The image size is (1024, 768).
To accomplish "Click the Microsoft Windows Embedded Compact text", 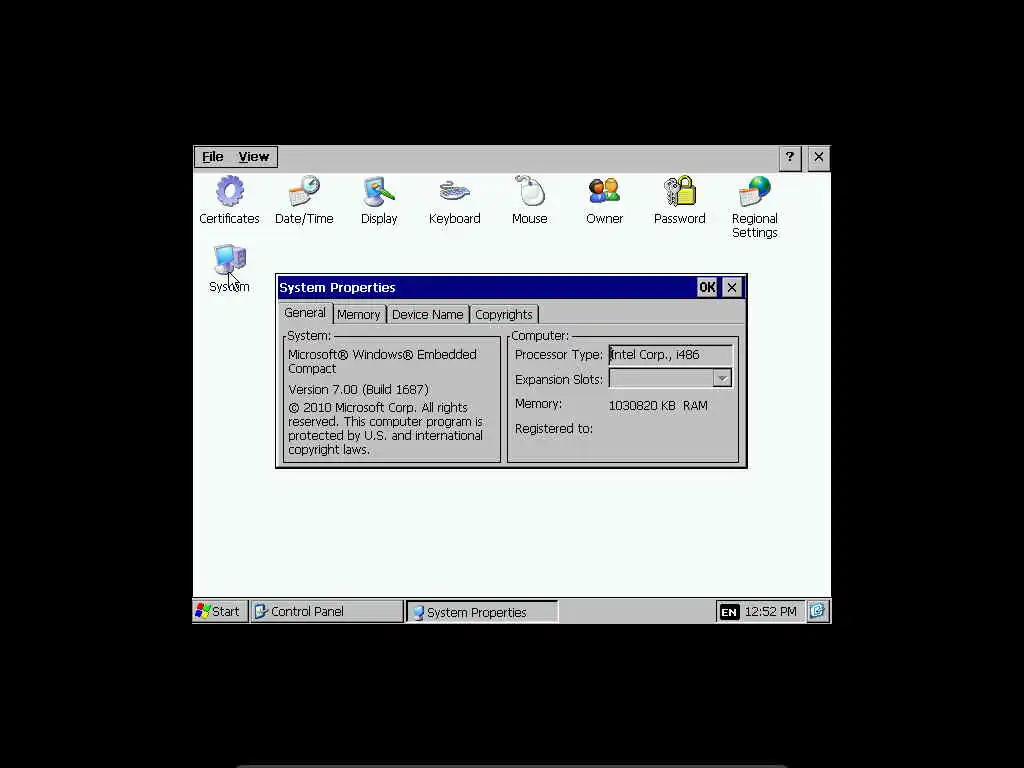I will (x=383, y=361).
